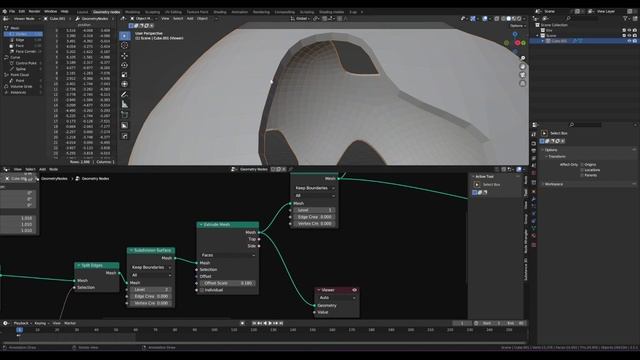
Task: Open the Keep Boundaries dropdown in upper node
Action: pos(314,188)
